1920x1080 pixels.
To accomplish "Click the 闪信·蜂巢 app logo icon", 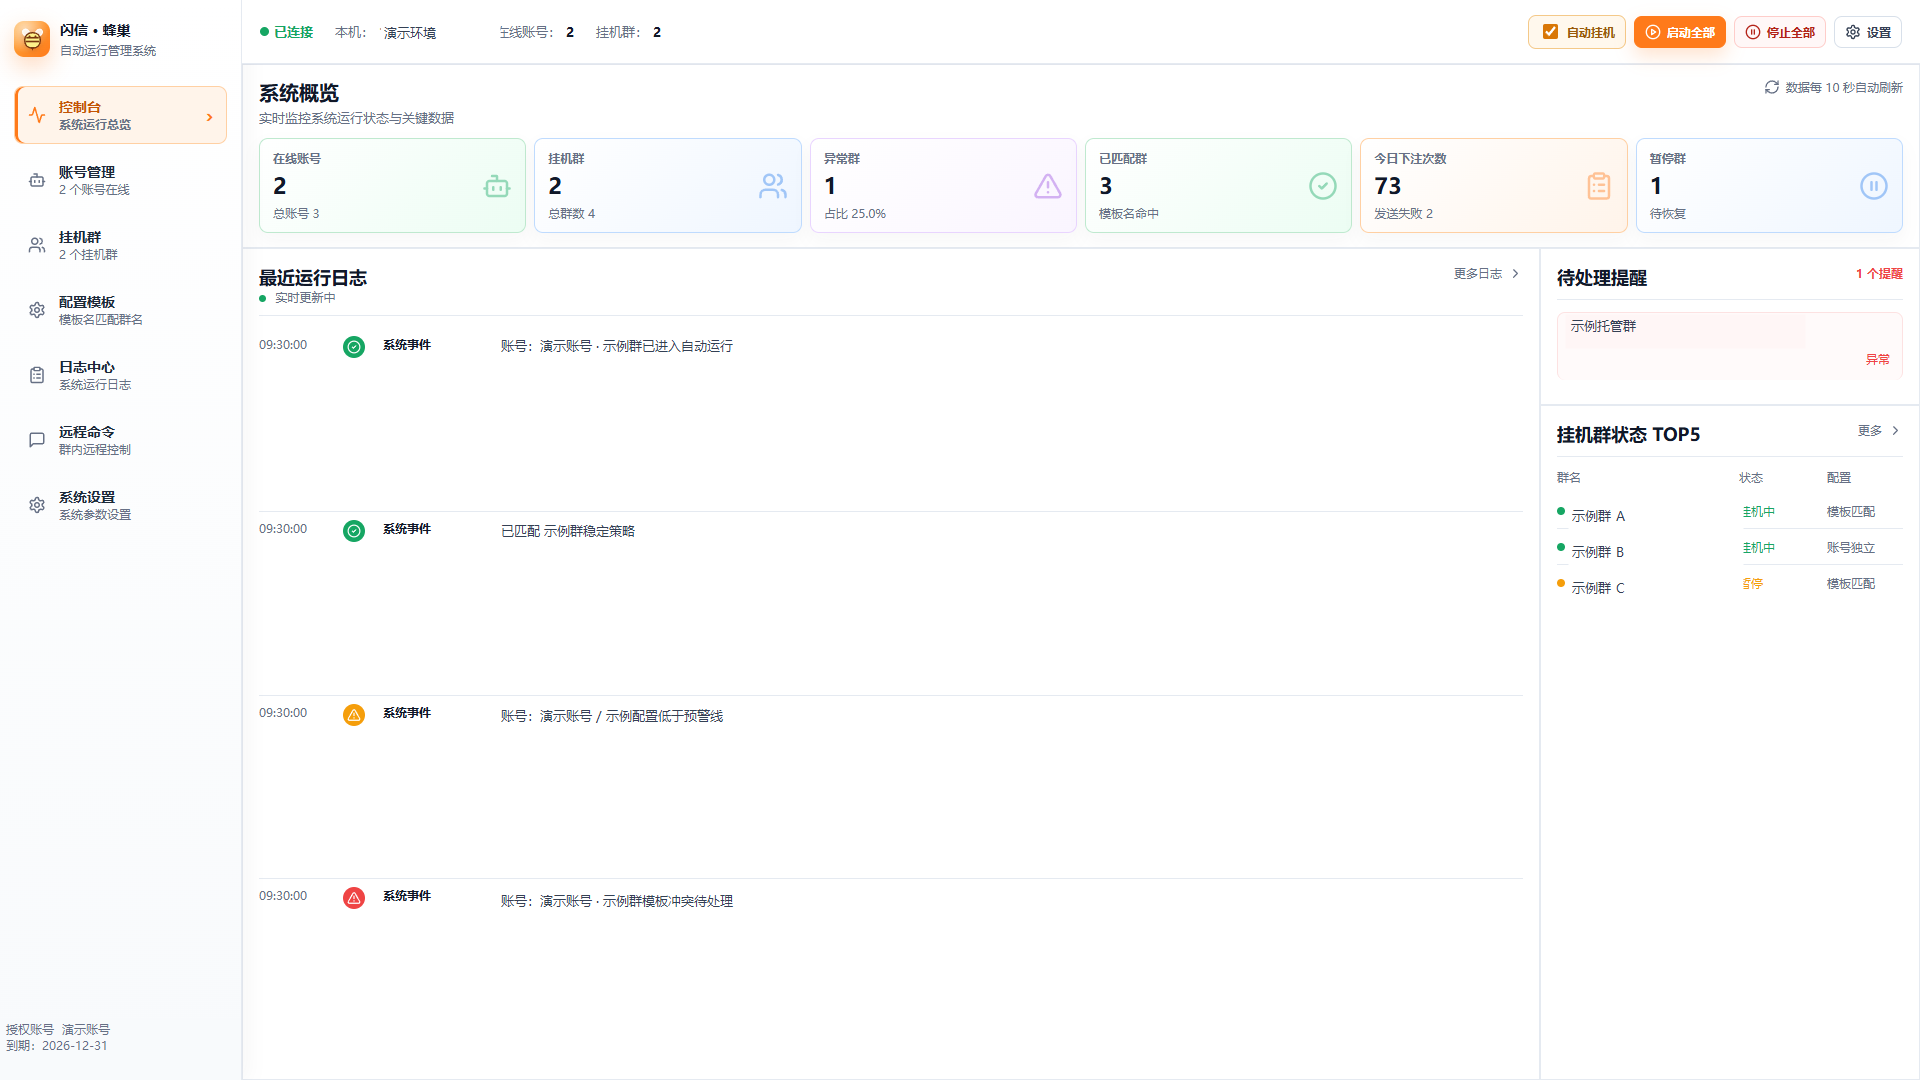I will tap(32, 39).
